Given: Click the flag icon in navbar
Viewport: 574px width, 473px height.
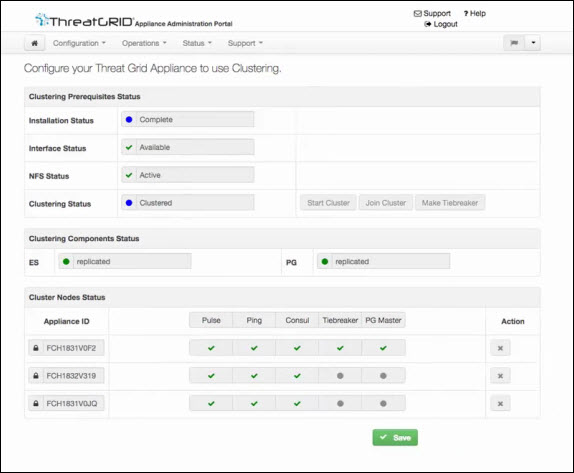Looking at the screenshot, I should click(x=514, y=43).
